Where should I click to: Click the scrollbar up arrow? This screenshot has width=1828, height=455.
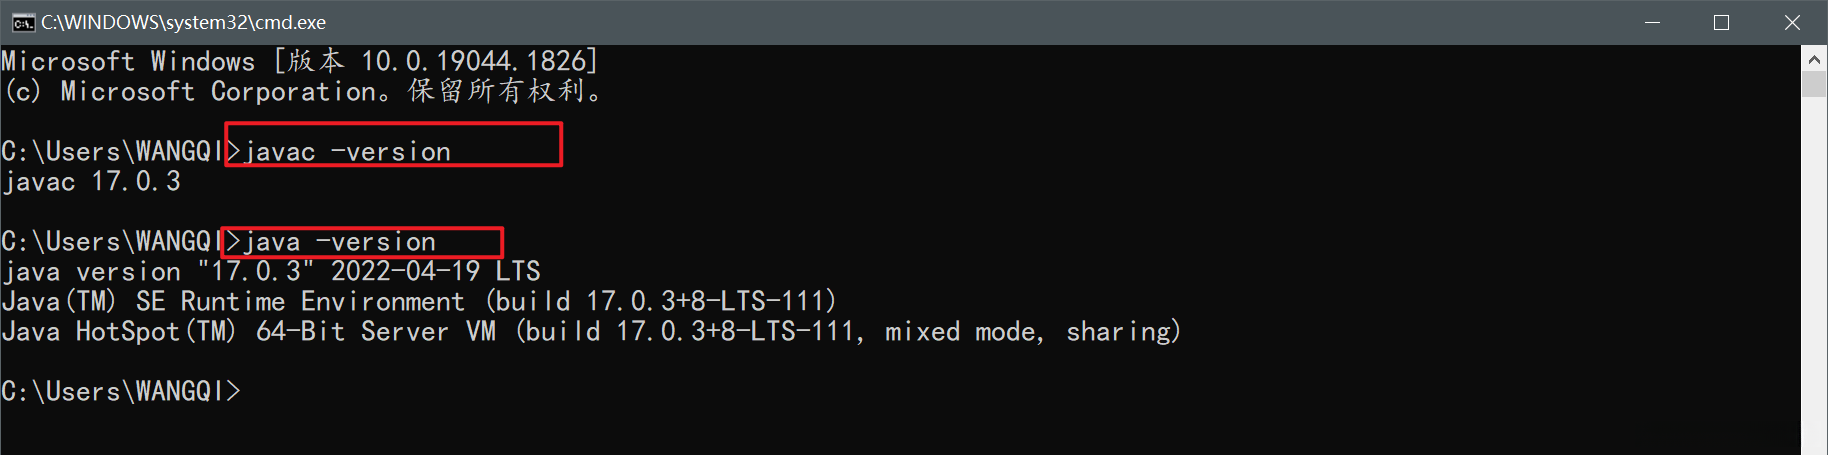[x=1814, y=59]
